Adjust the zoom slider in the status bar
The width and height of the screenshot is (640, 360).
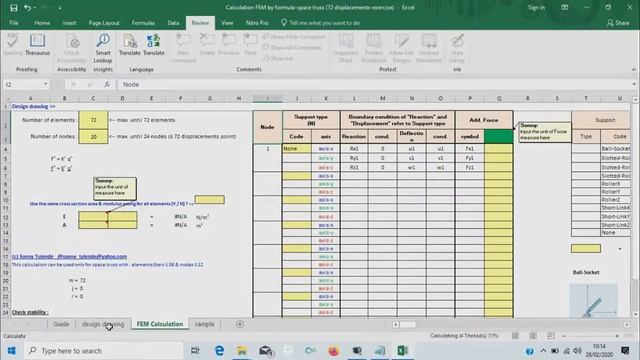click(590, 336)
